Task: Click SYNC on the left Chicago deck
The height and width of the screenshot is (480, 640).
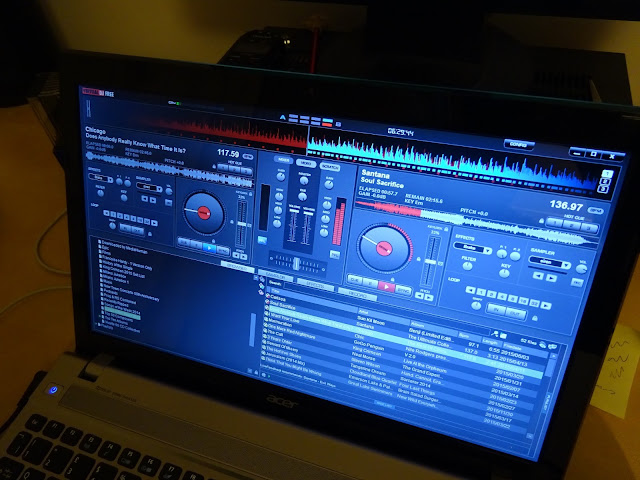Action: [x=223, y=249]
